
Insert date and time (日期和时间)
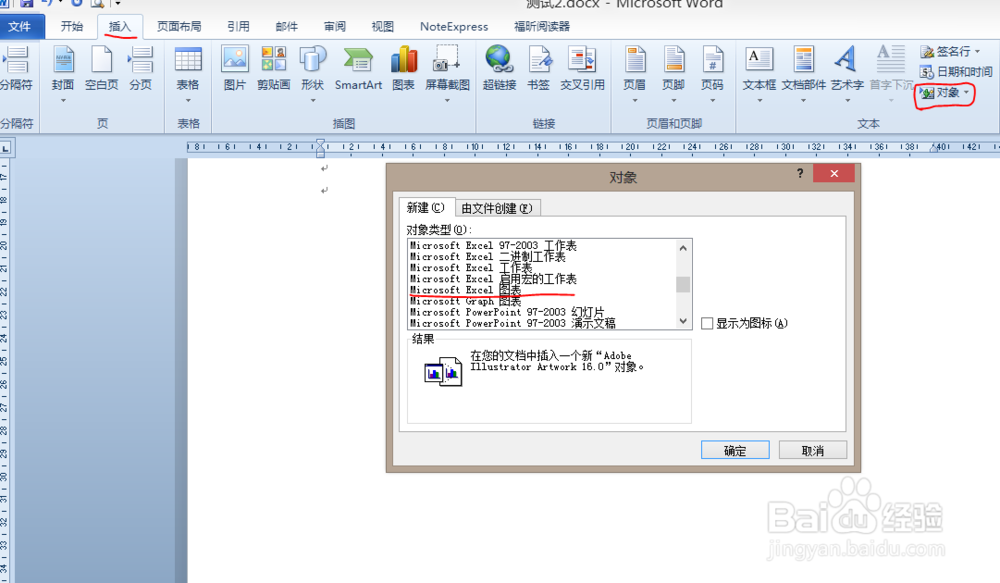pyautogui.click(x=955, y=71)
